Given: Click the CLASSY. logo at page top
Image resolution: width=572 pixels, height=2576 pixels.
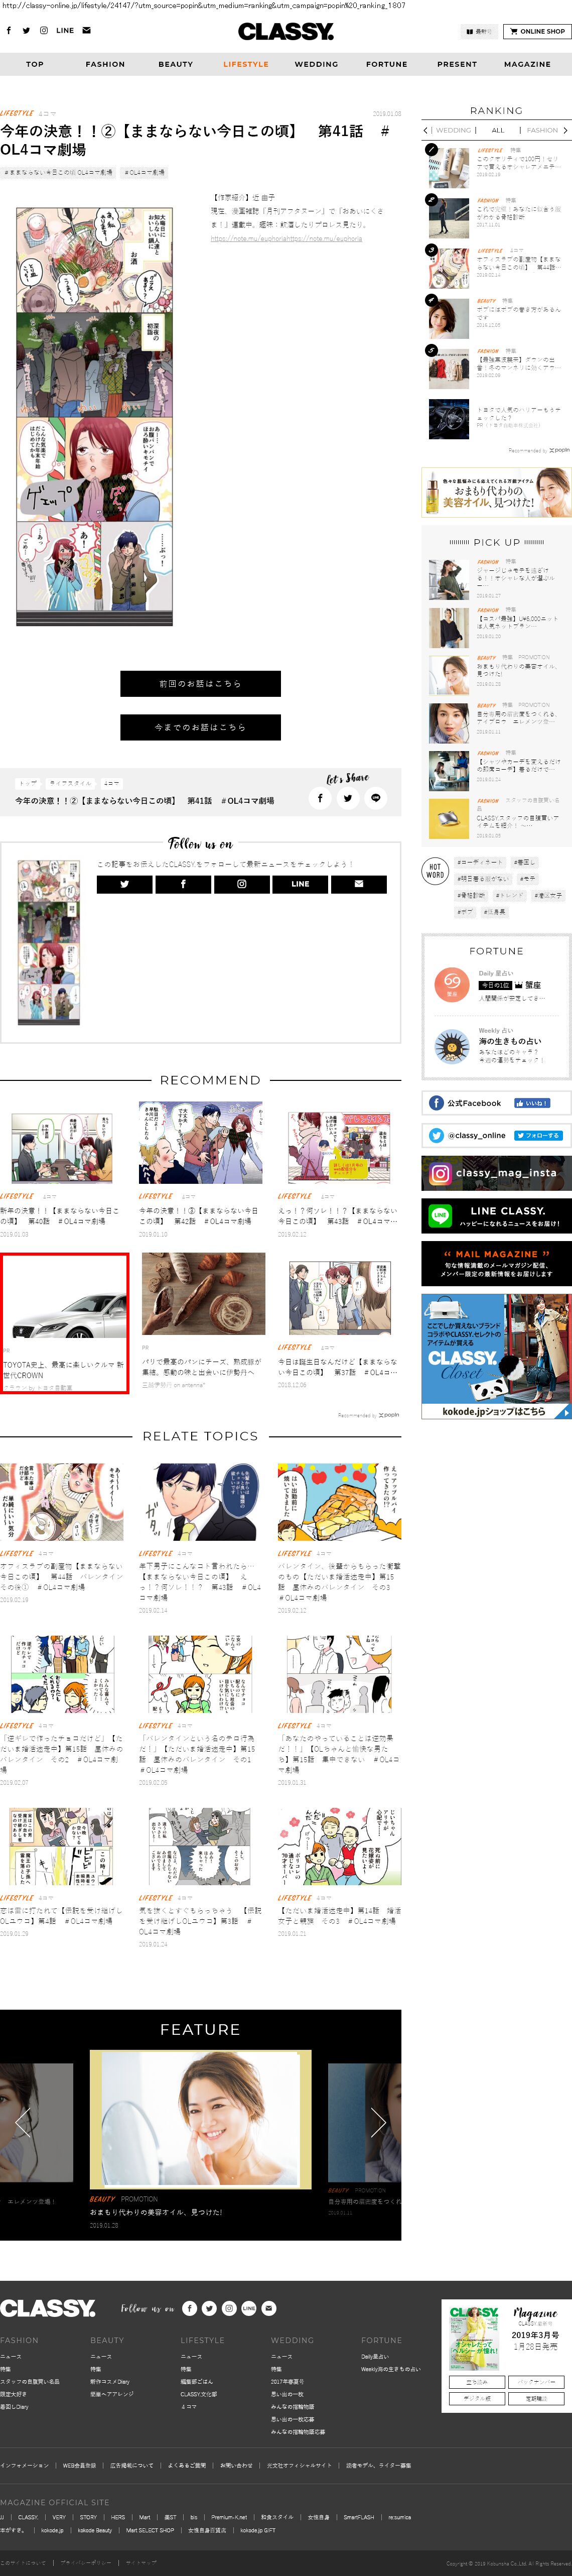Looking at the screenshot, I should (x=286, y=32).
